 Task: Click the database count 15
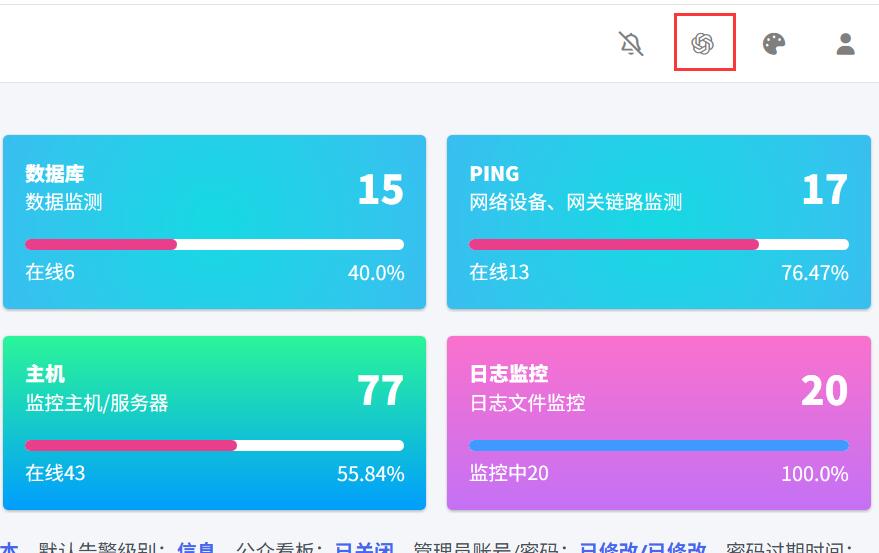(x=380, y=189)
